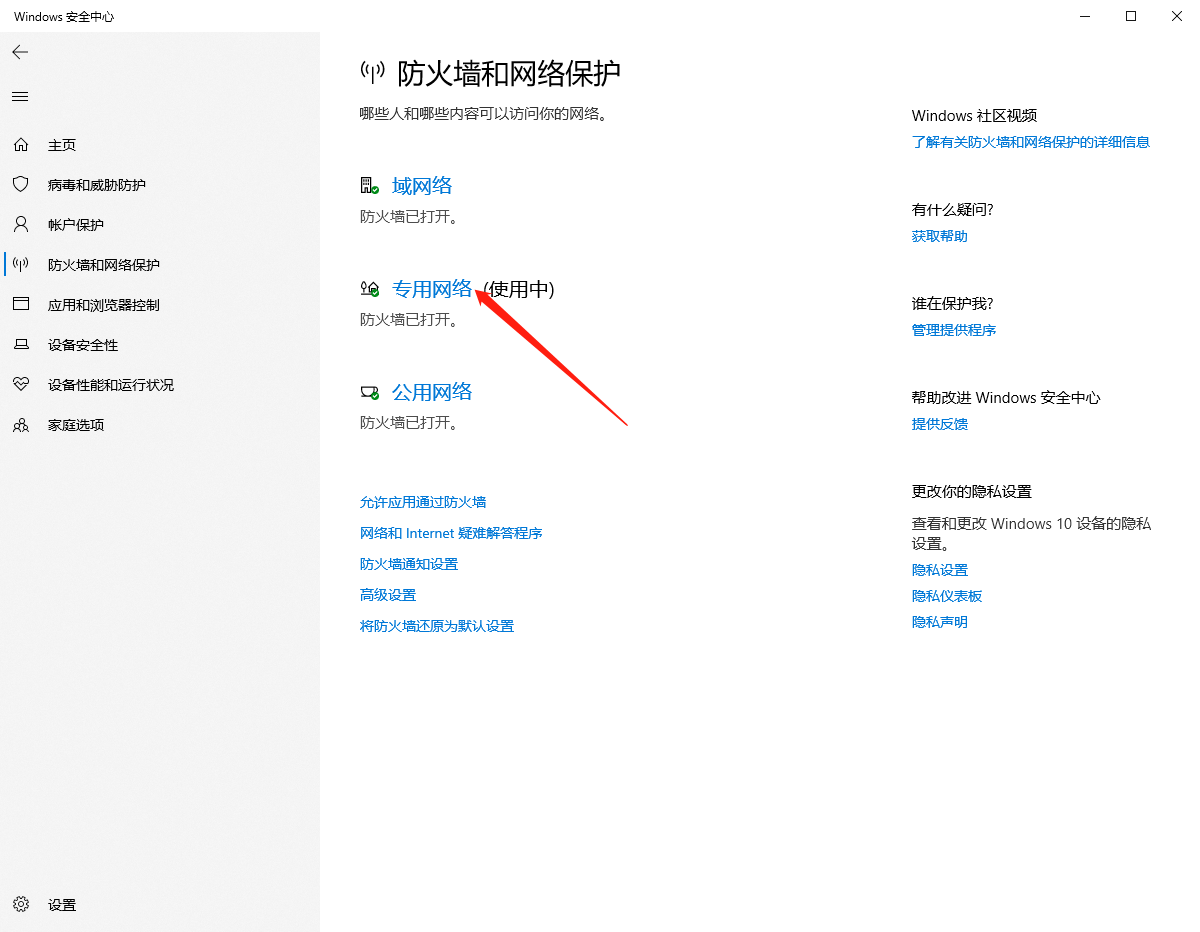Open the 域网络 firewall settings
The height and width of the screenshot is (932, 1200).
422,186
